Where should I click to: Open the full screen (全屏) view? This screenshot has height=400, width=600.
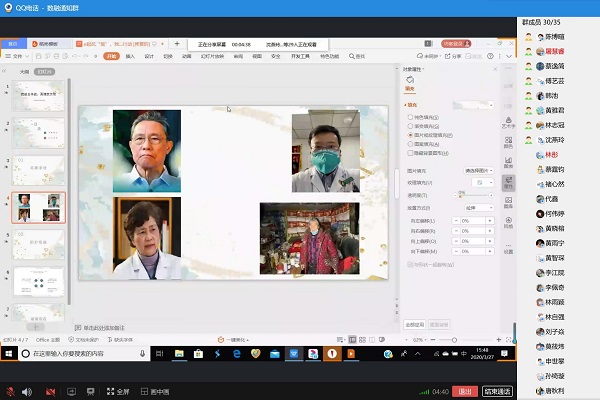(118, 392)
